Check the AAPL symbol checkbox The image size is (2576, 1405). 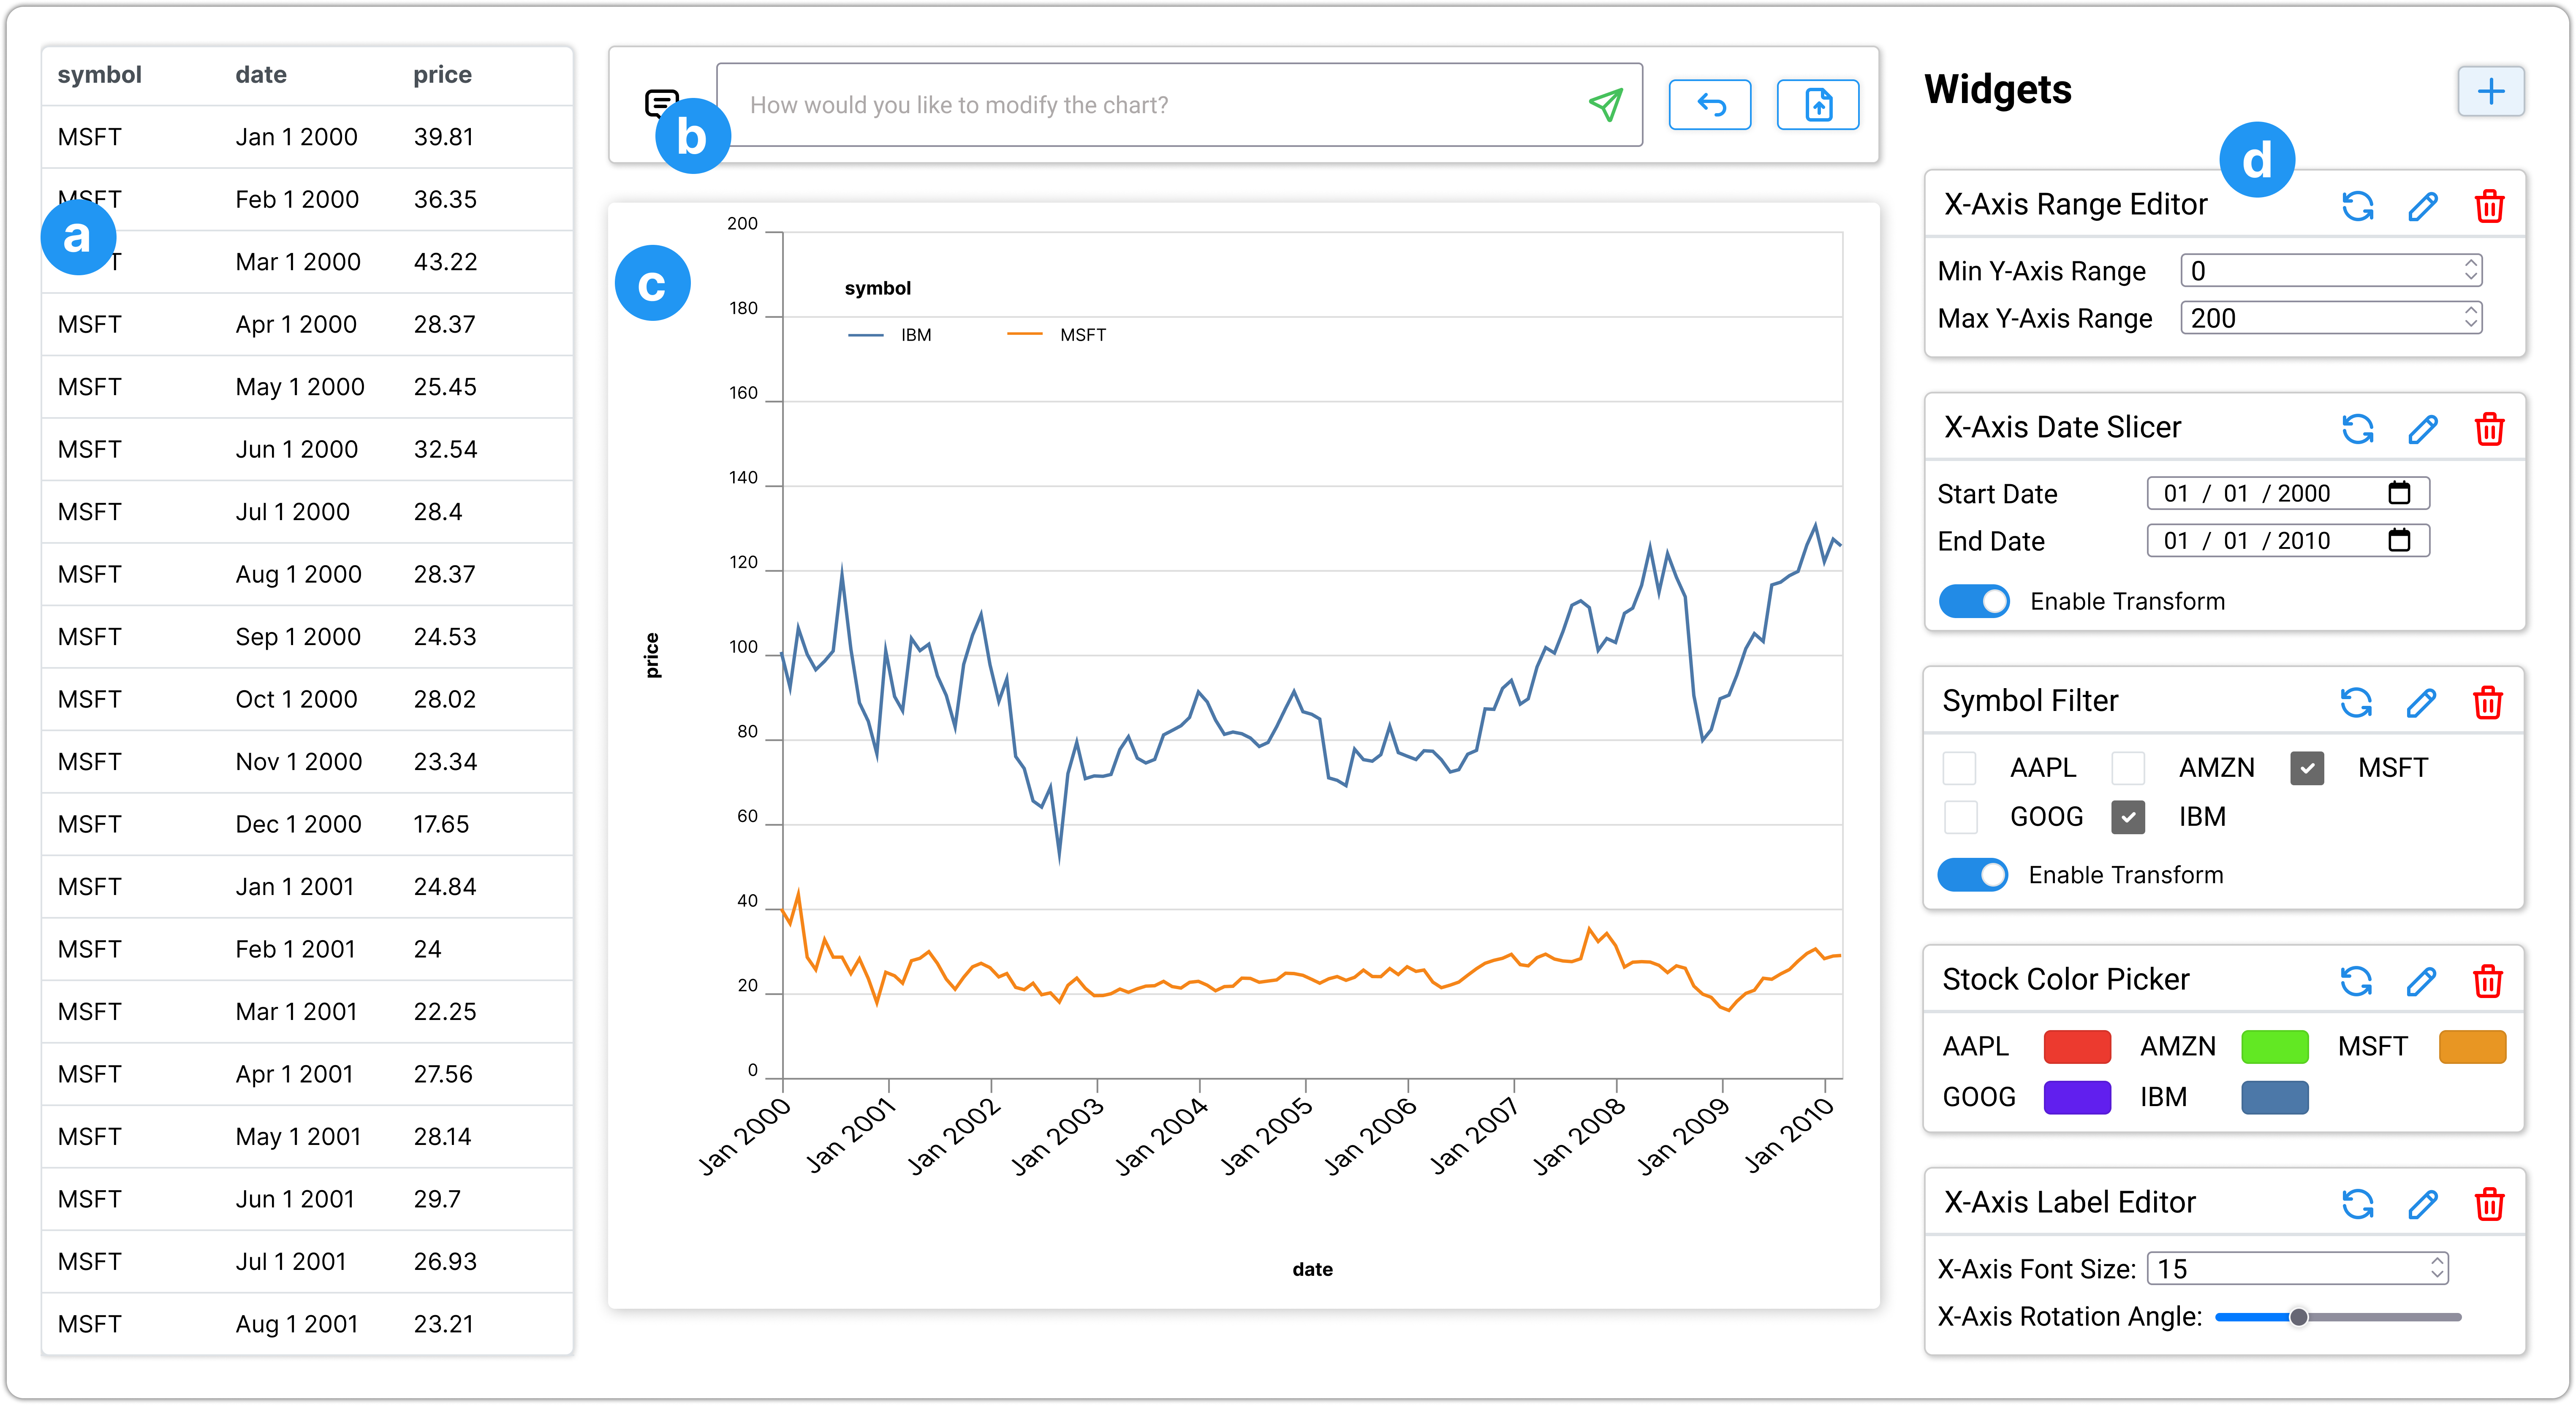[x=1959, y=768]
